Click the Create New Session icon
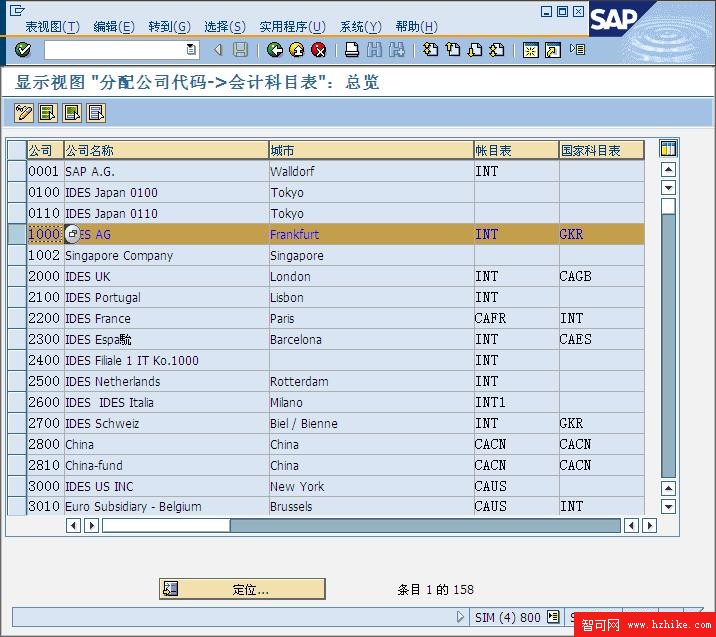Viewport: 716px width, 637px height. pyautogui.click(x=531, y=50)
